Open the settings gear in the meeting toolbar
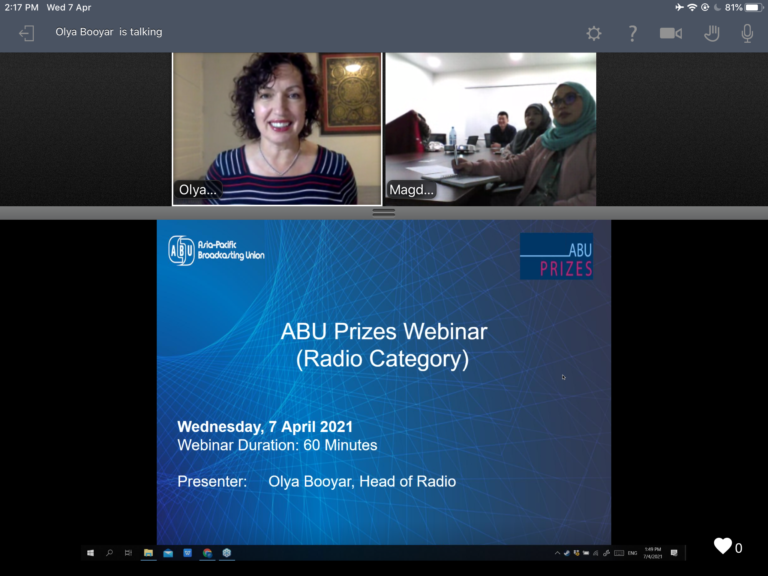 pyautogui.click(x=594, y=33)
